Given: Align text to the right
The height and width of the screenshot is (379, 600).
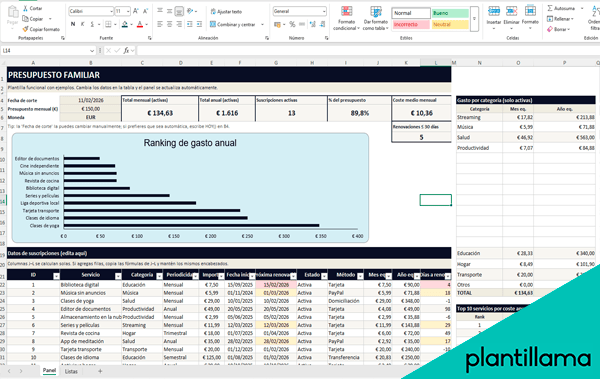Looking at the screenshot, I should pyautogui.click(x=179, y=24).
